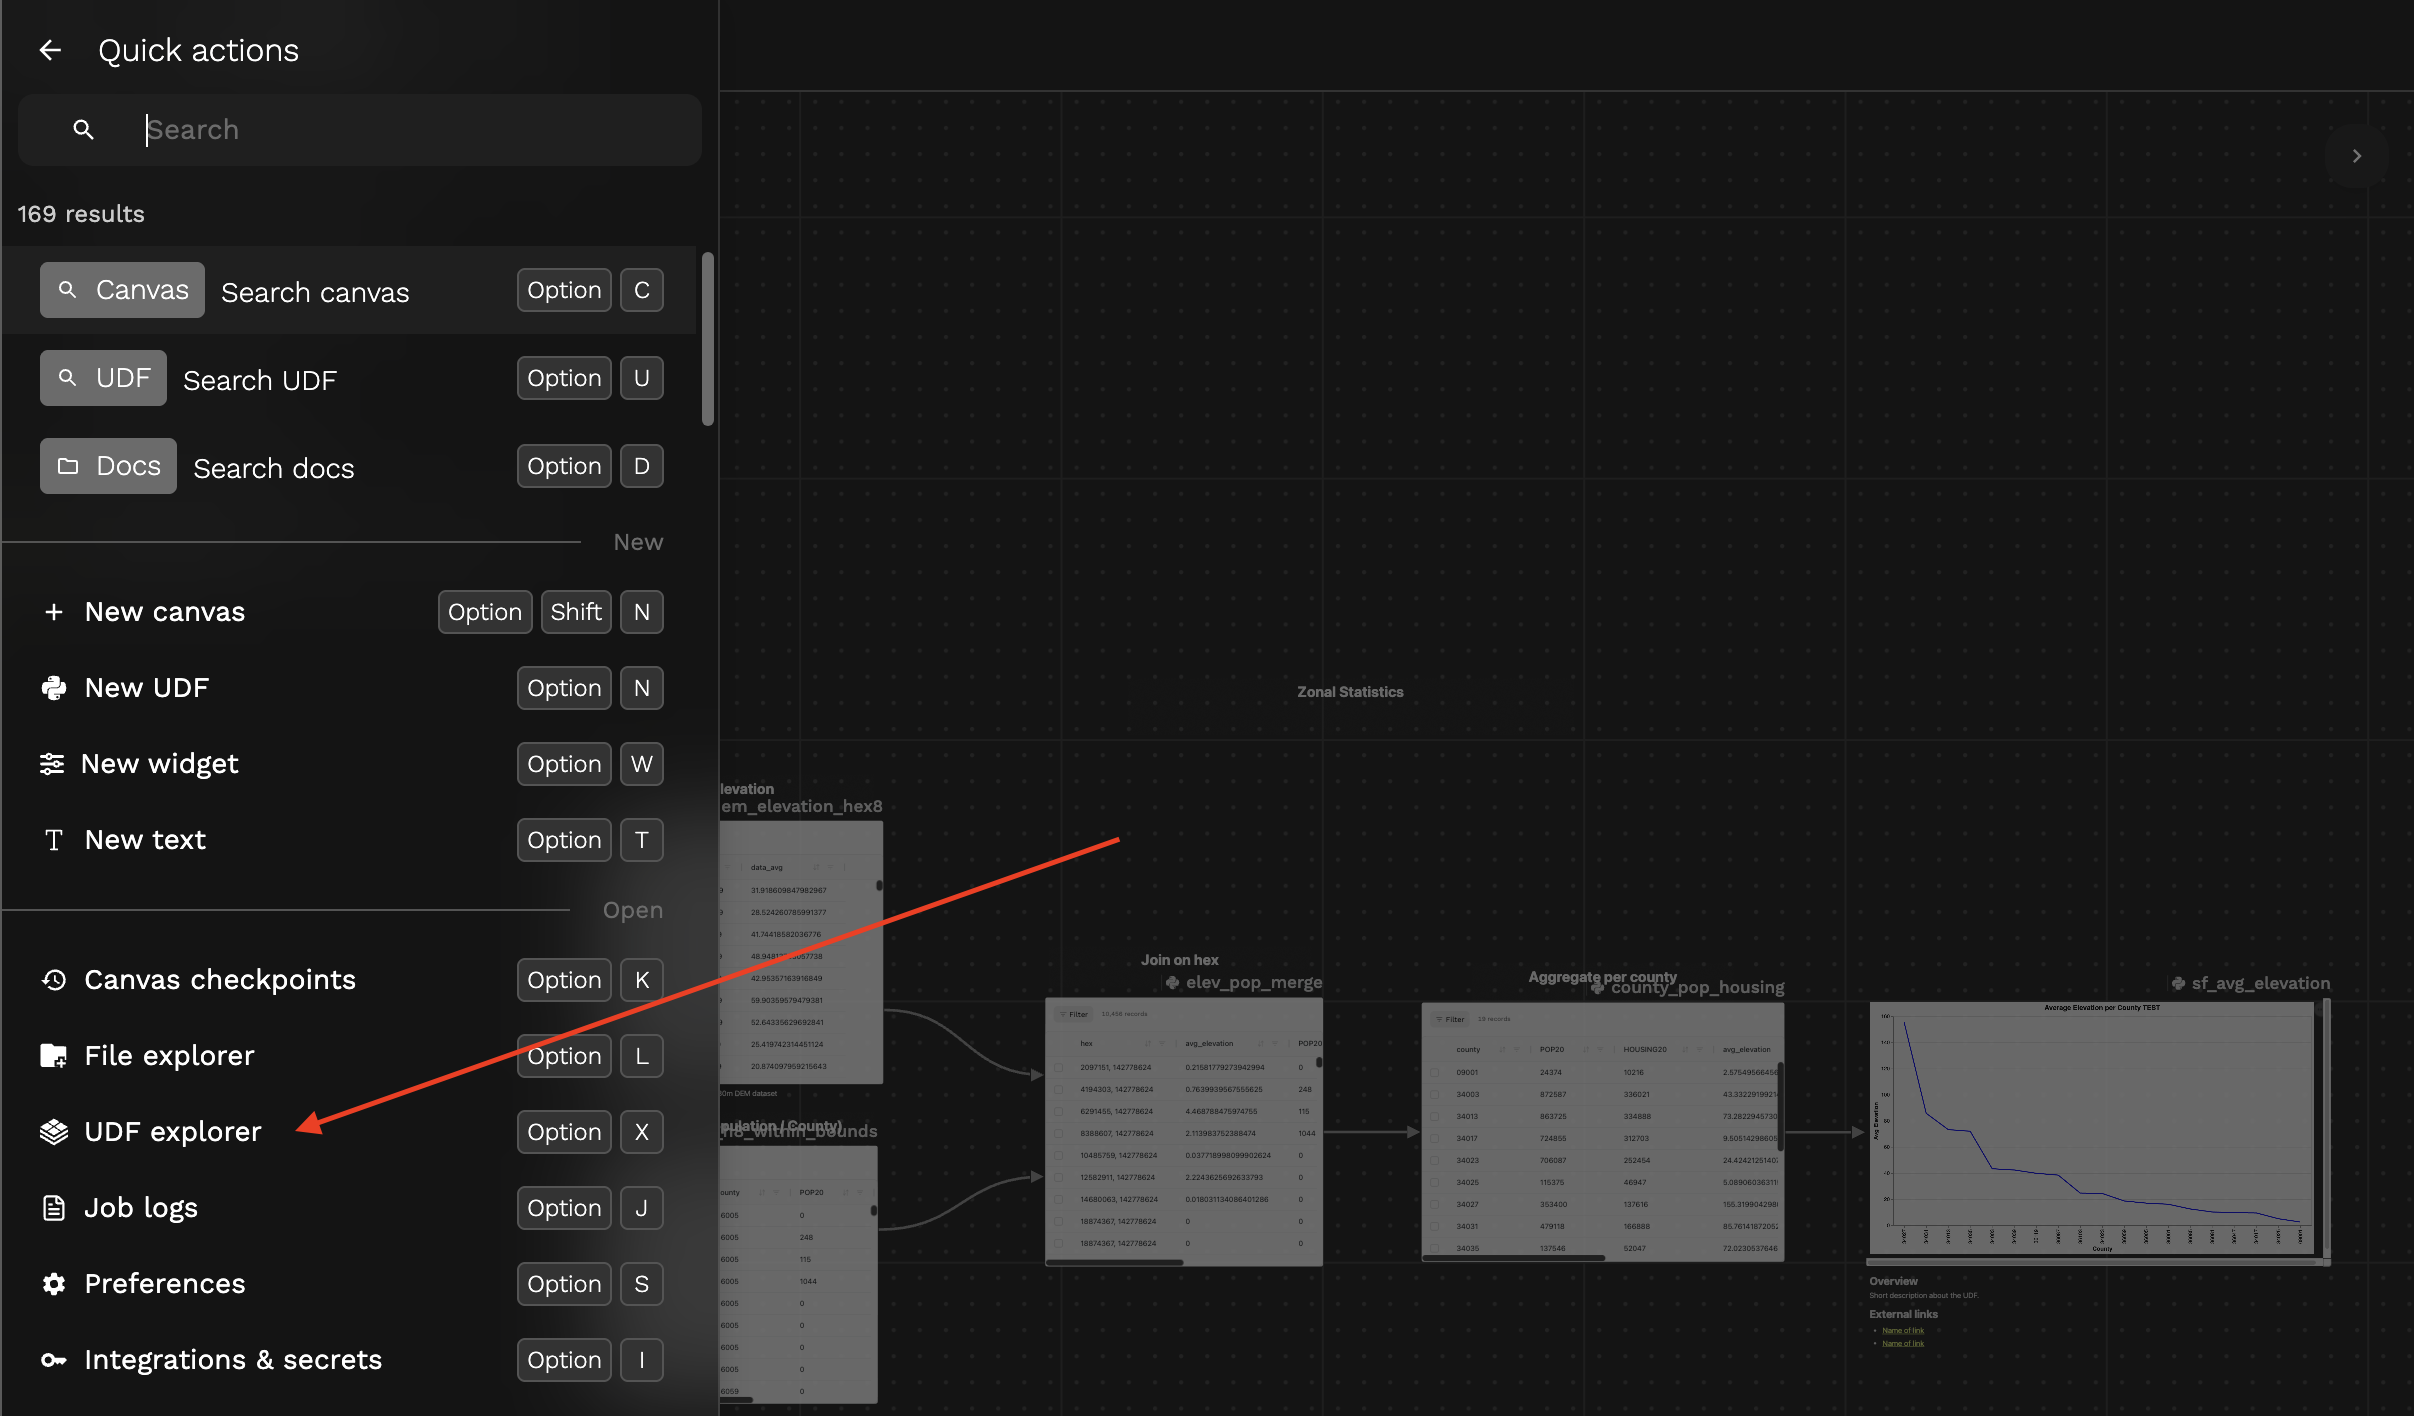Open the Average Elevation per County chart

[2092, 1127]
